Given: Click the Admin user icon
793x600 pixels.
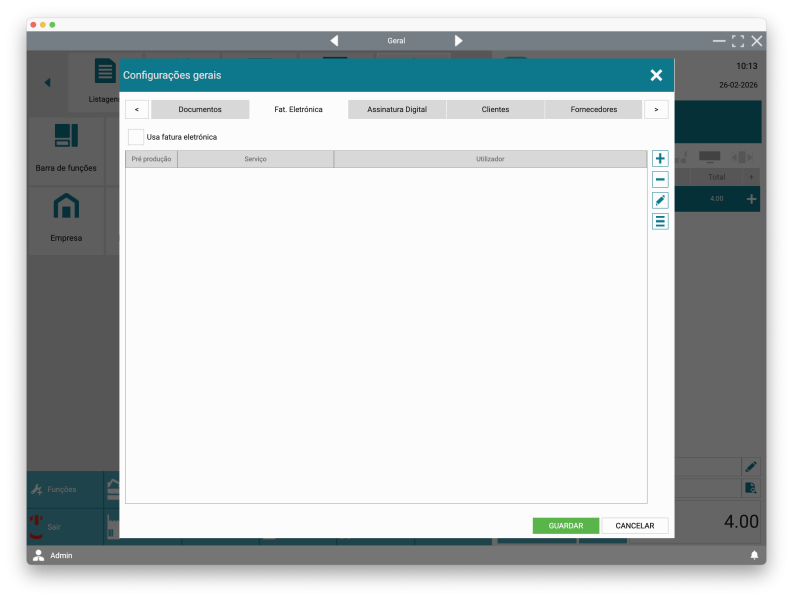Looking at the screenshot, I should (38, 555).
